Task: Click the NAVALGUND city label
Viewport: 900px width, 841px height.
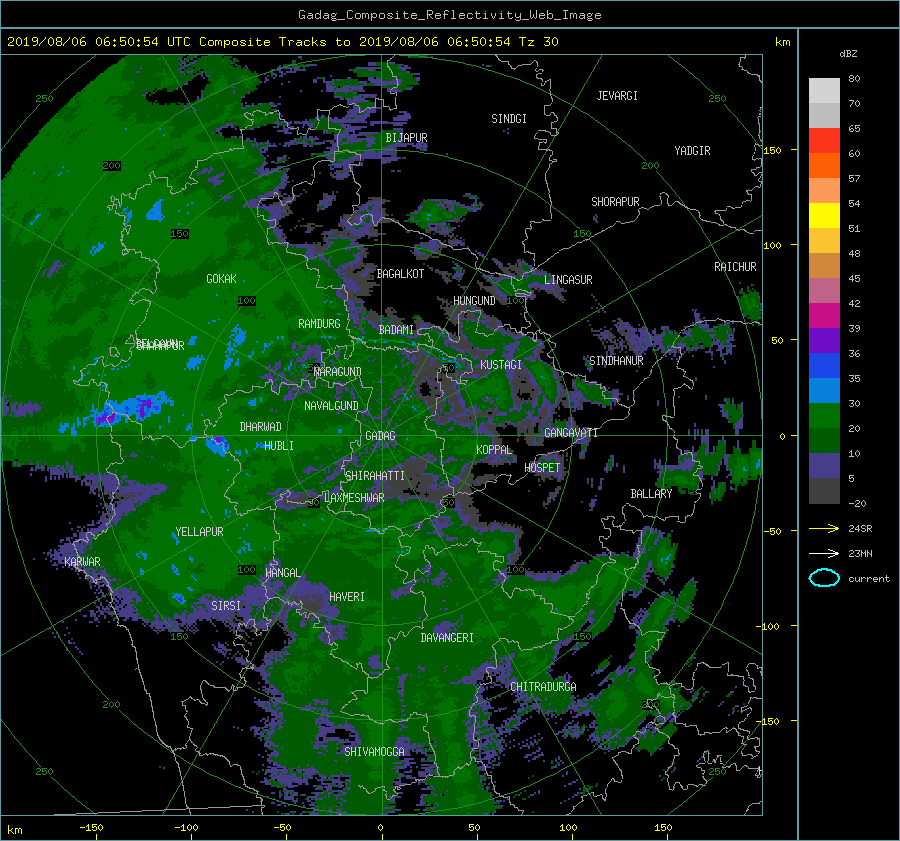Action: click(x=331, y=406)
